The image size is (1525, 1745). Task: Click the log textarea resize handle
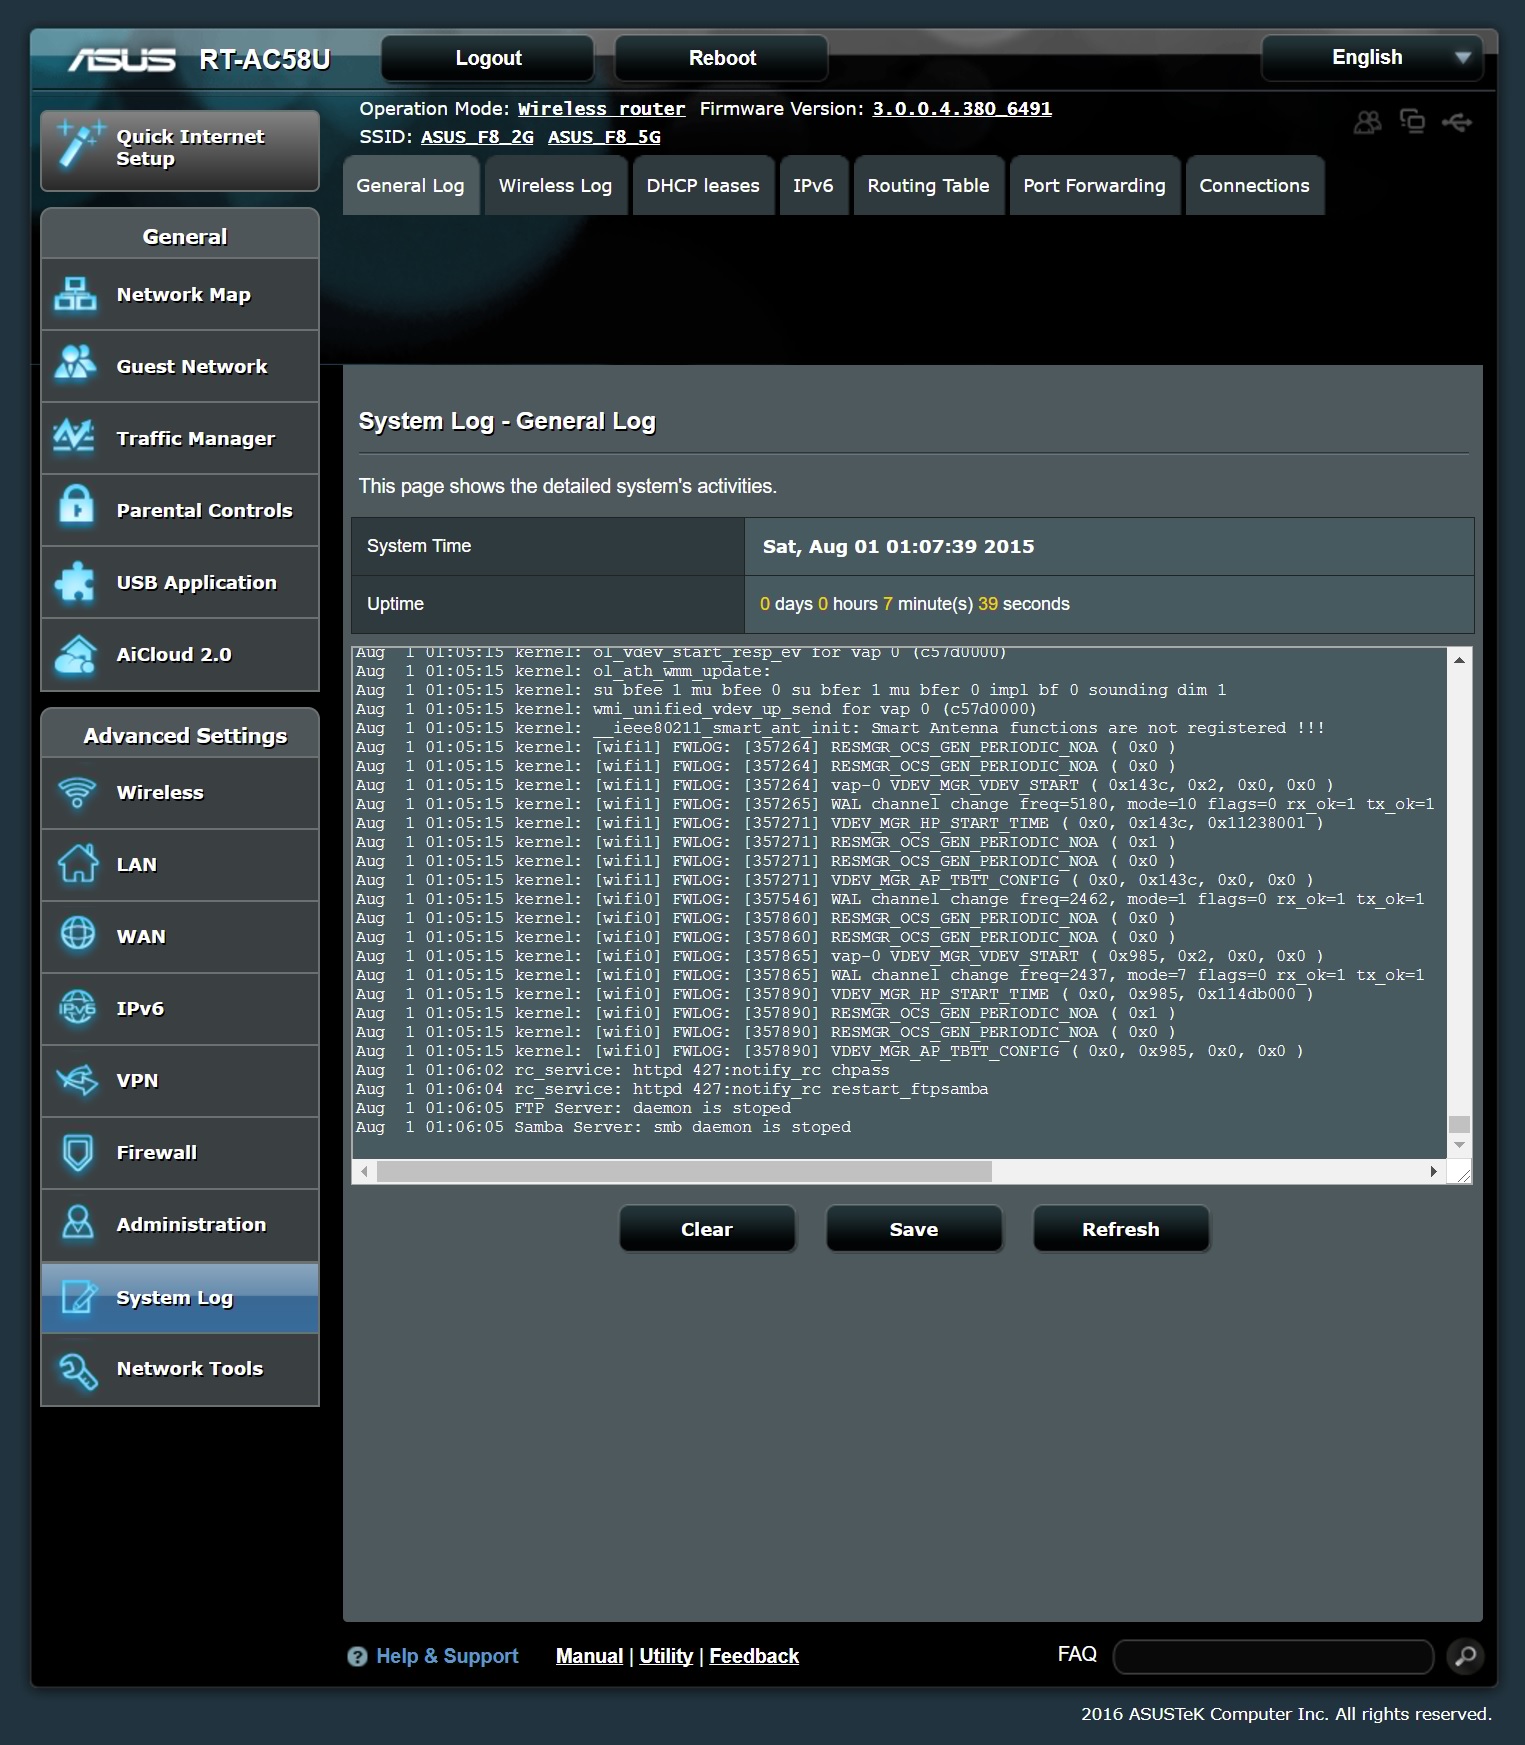point(1463,1173)
